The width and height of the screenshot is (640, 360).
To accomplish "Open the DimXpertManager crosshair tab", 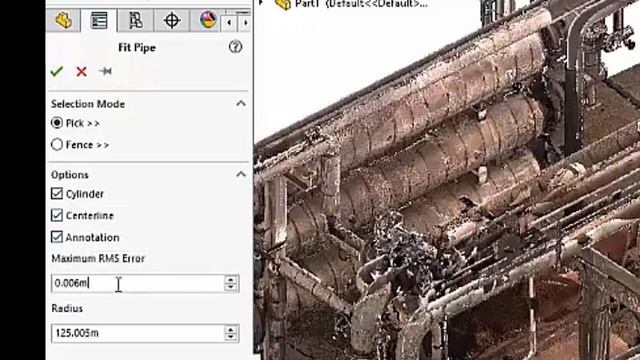I will pos(172,20).
